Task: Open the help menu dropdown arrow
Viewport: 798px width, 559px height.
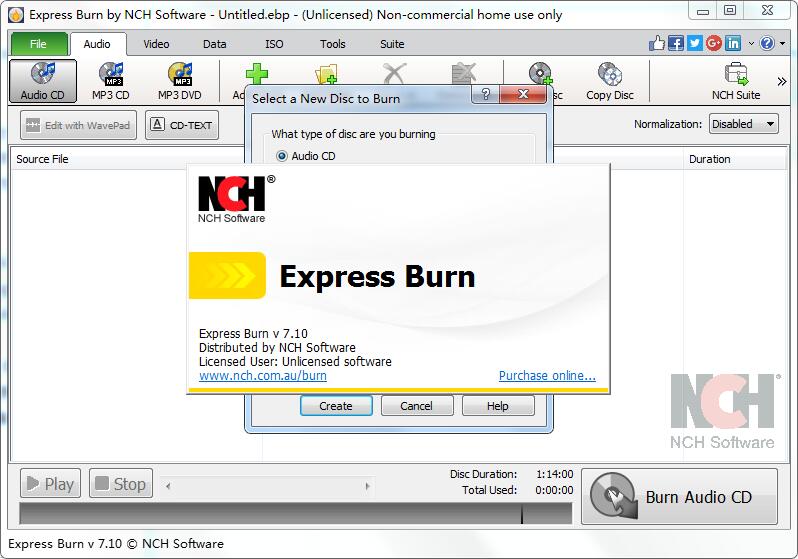Action: tap(781, 44)
